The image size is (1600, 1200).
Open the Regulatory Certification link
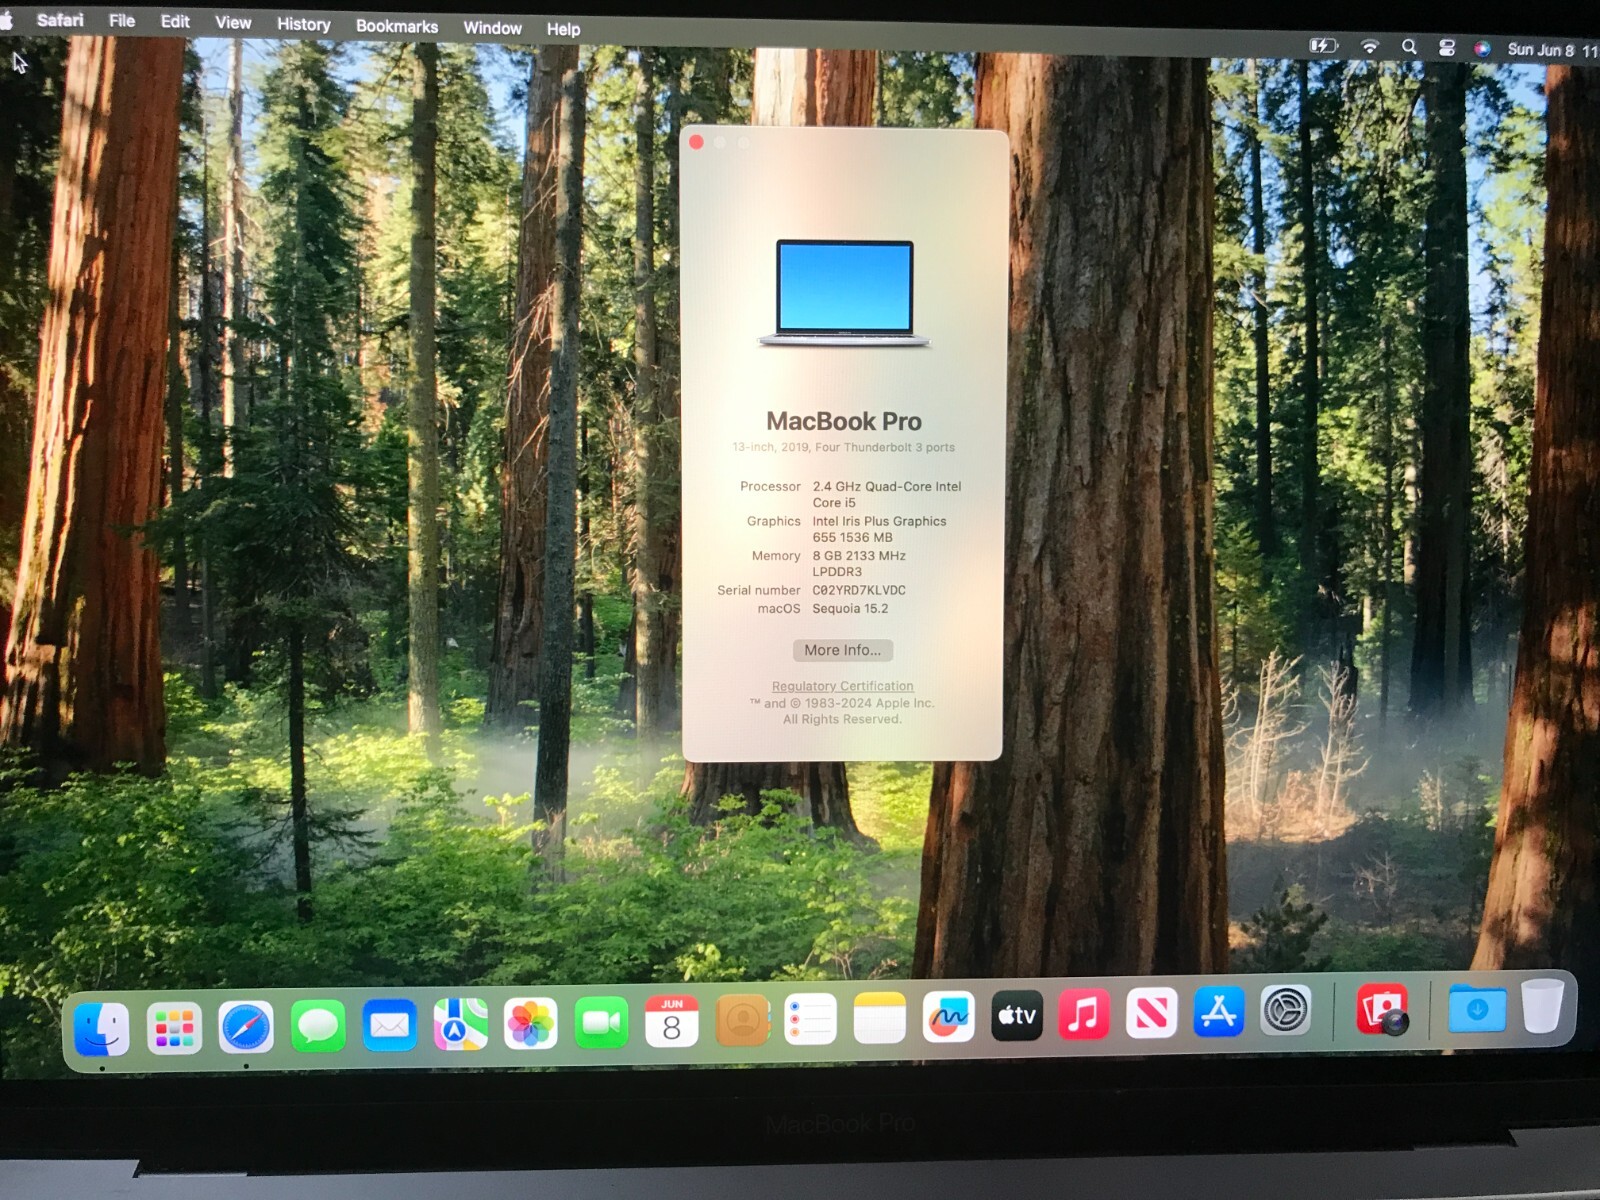click(x=842, y=686)
